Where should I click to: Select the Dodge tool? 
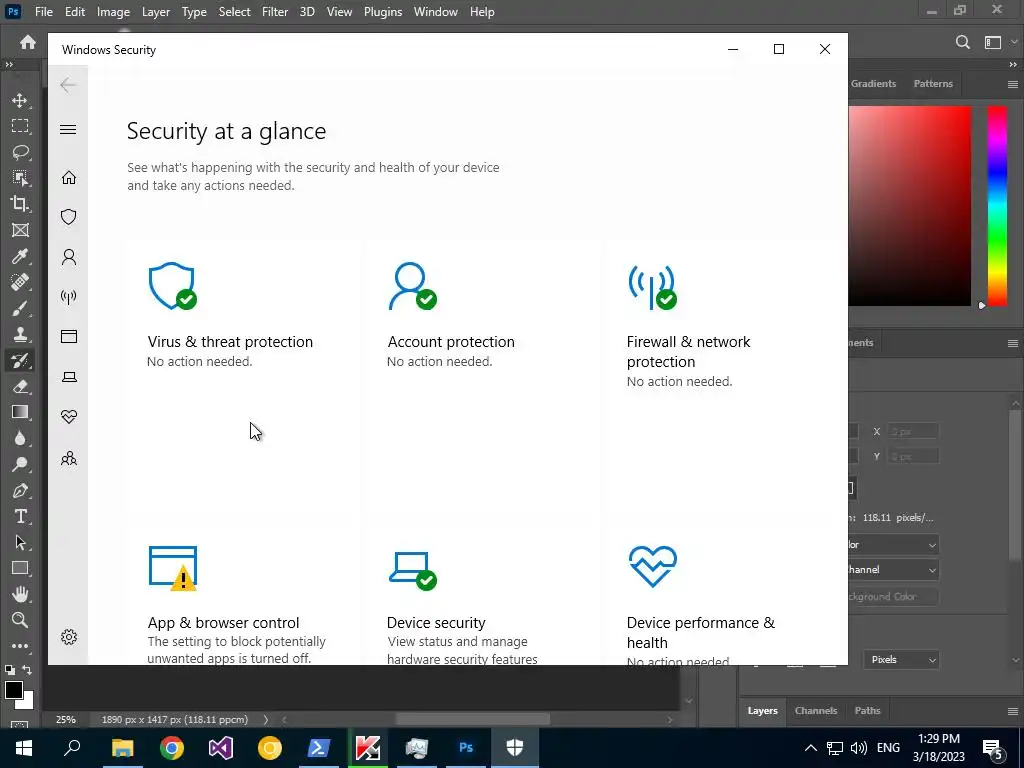20,464
